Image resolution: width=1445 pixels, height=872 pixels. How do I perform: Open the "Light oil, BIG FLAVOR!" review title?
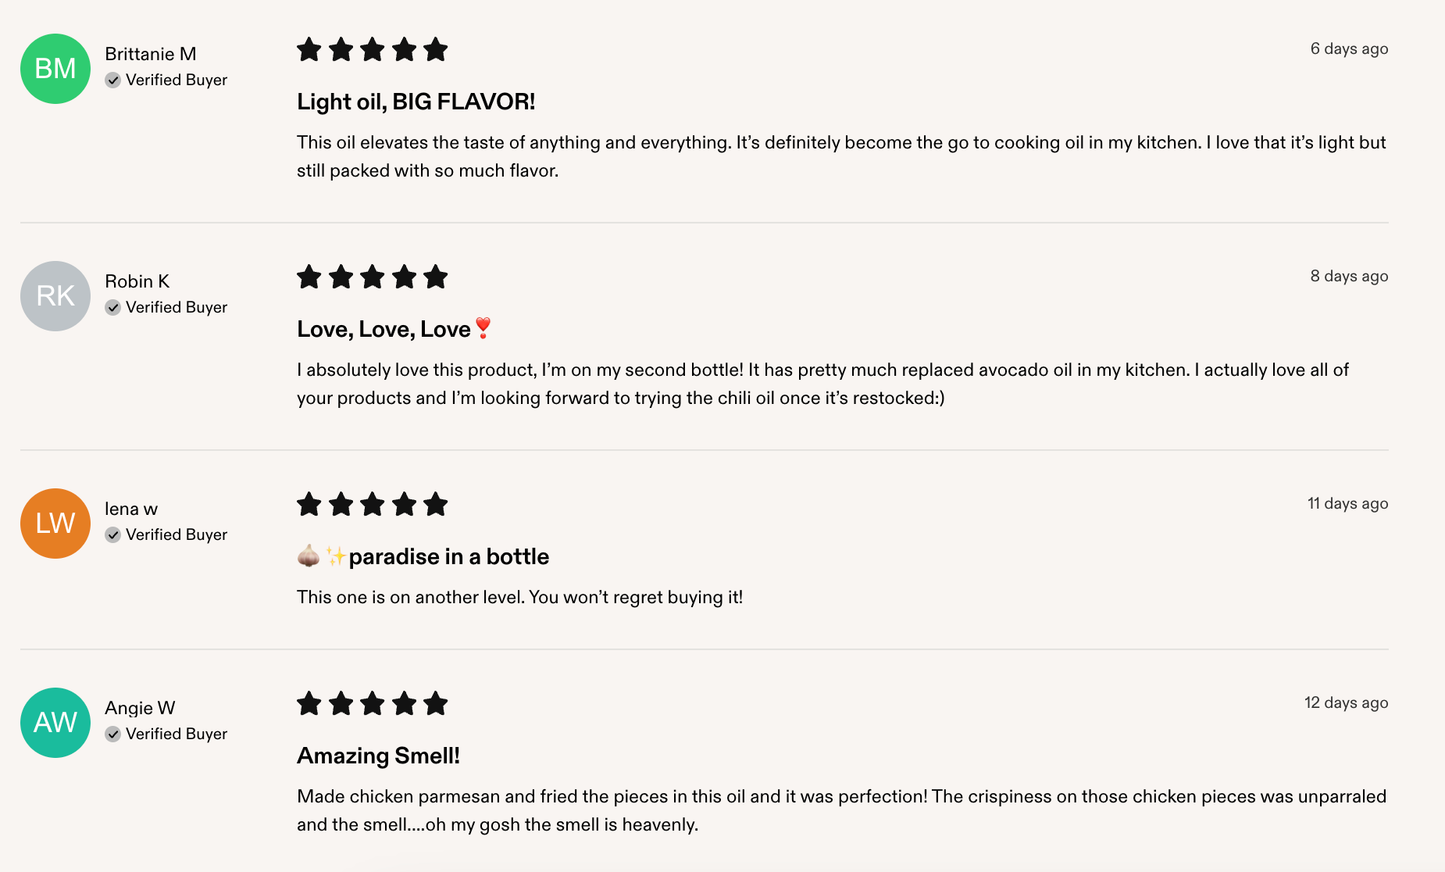(416, 102)
